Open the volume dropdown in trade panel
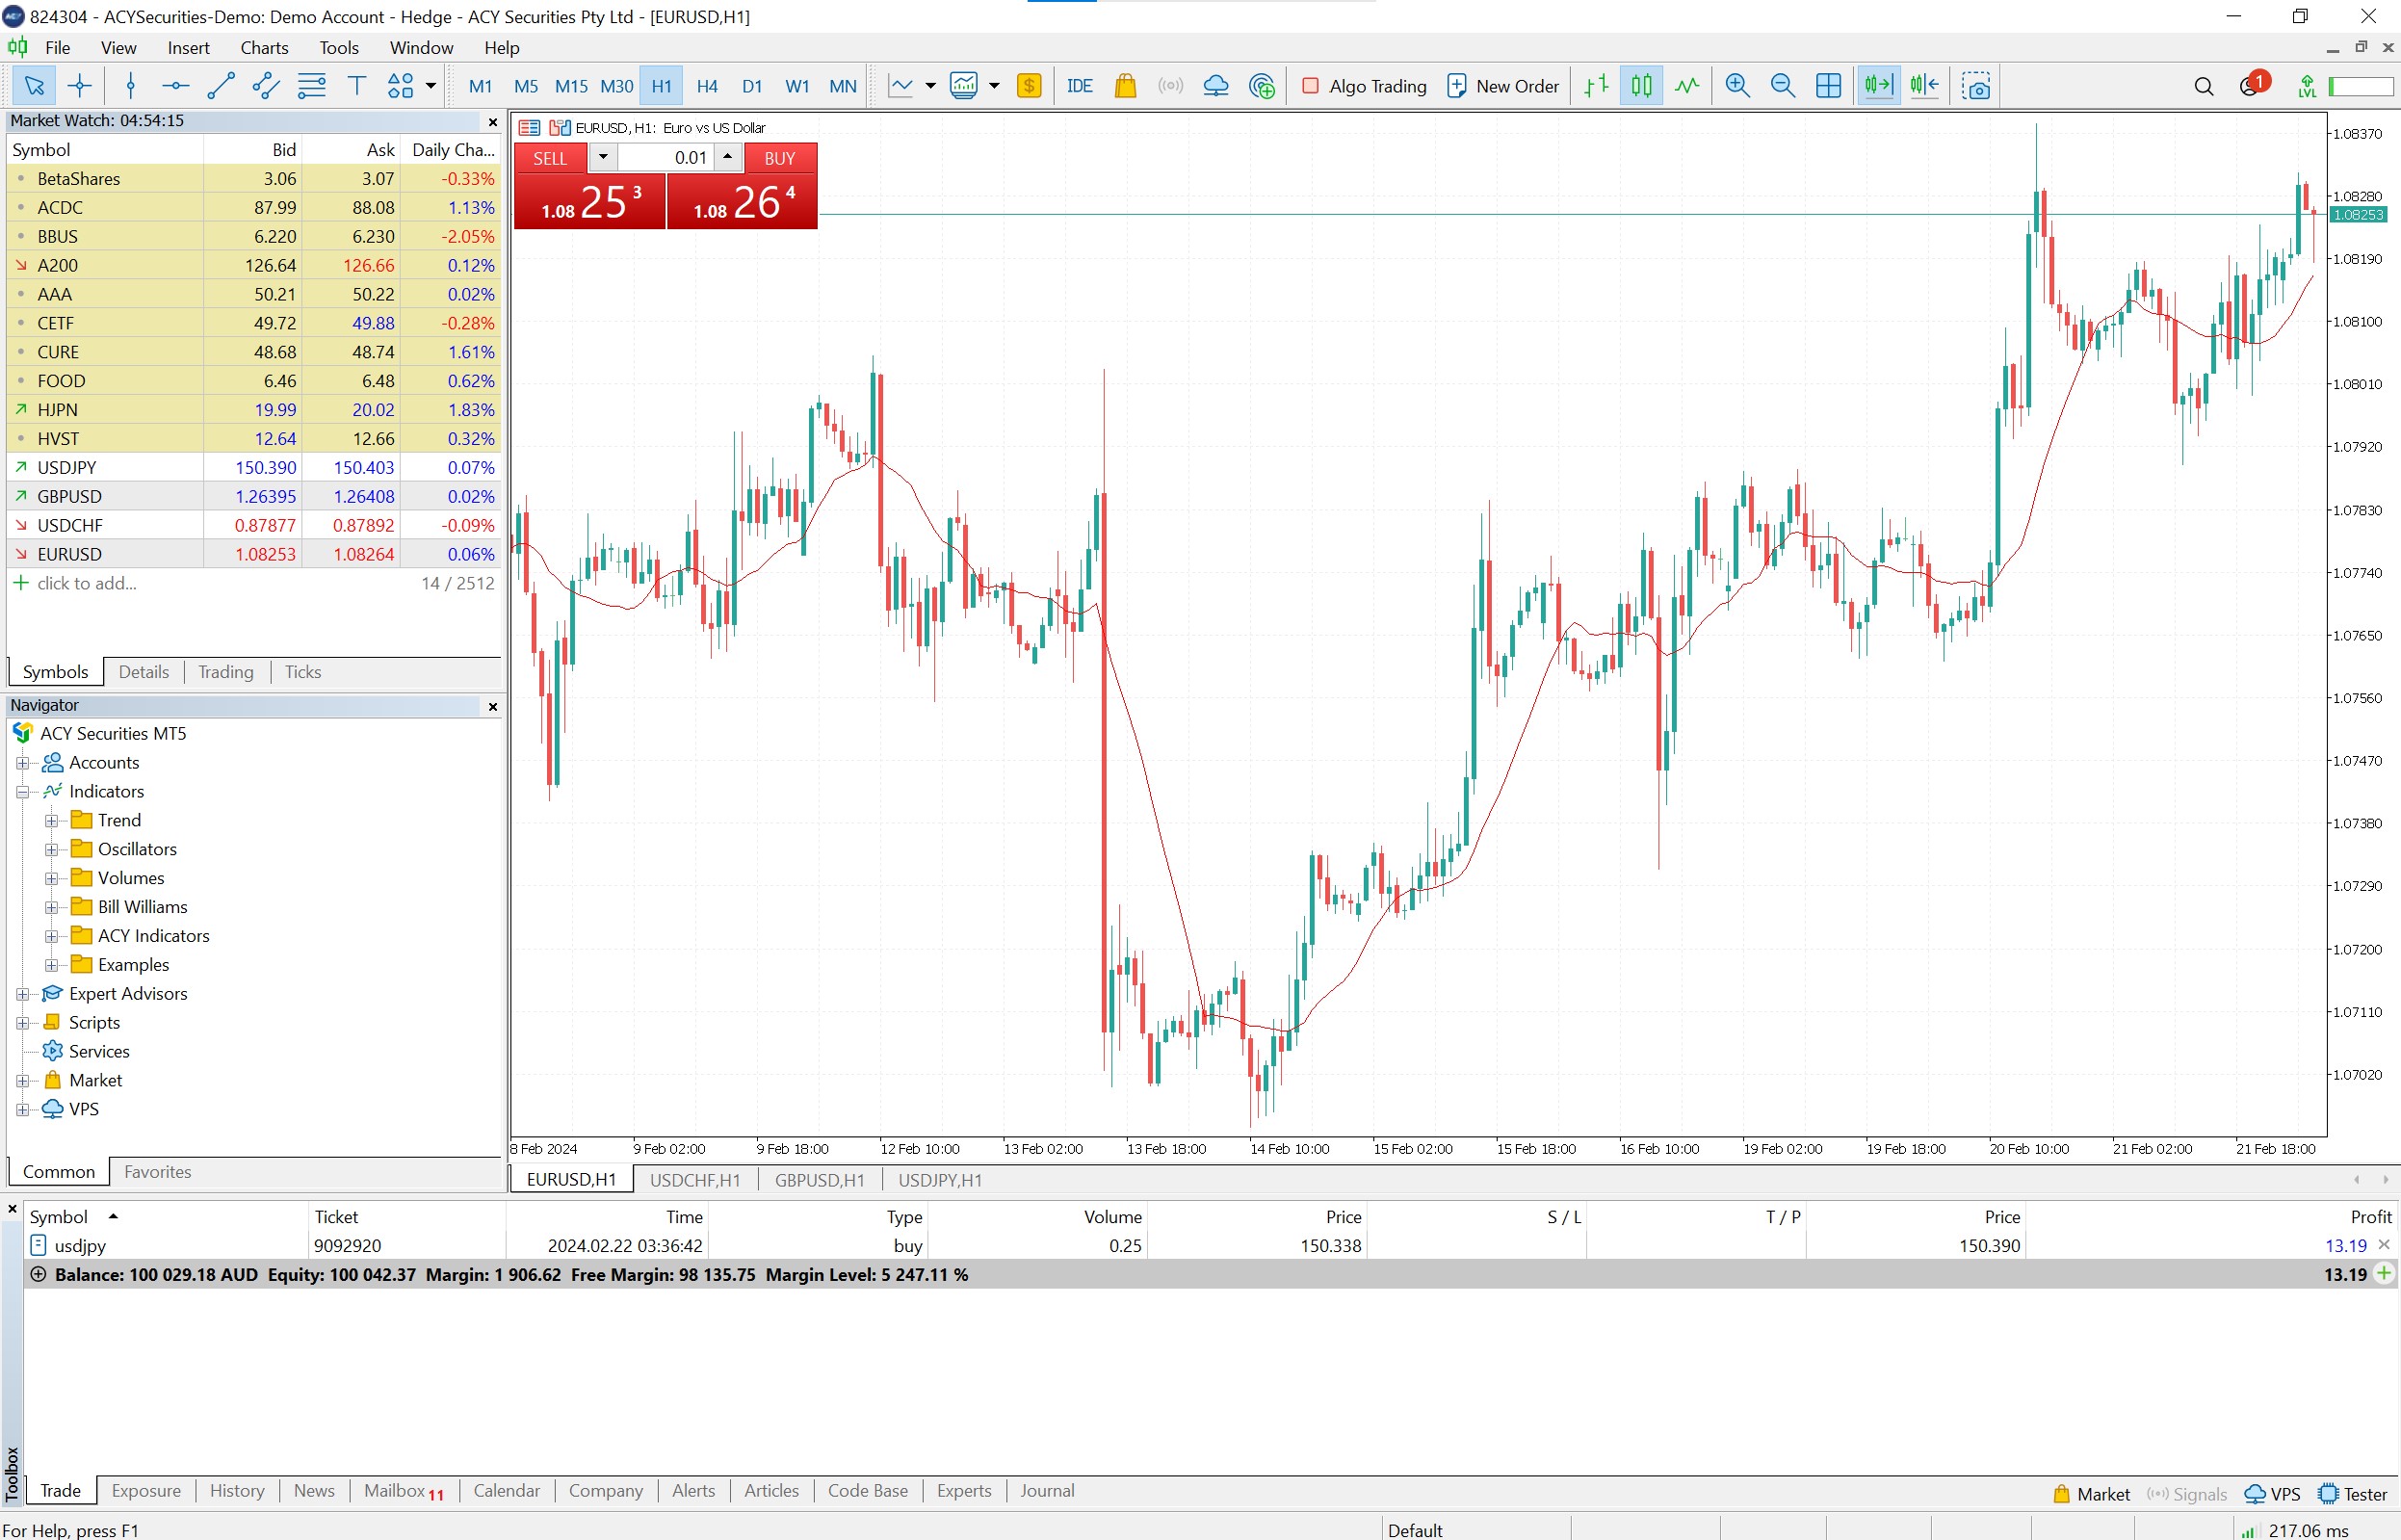Image resolution: width=2401 pixels, height=1540 pixels. pos(603,157)
